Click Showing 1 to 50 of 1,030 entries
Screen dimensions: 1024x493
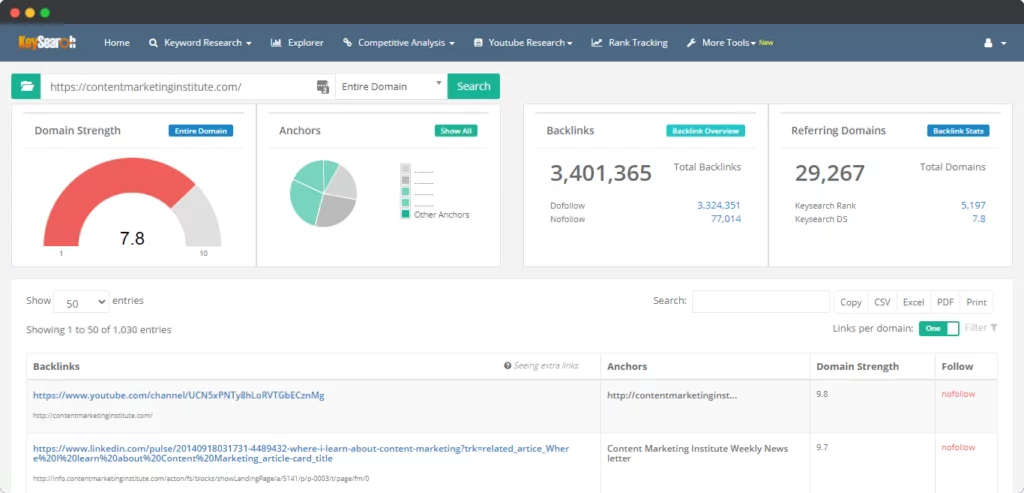pyautogui.click(x=99, y=330)
